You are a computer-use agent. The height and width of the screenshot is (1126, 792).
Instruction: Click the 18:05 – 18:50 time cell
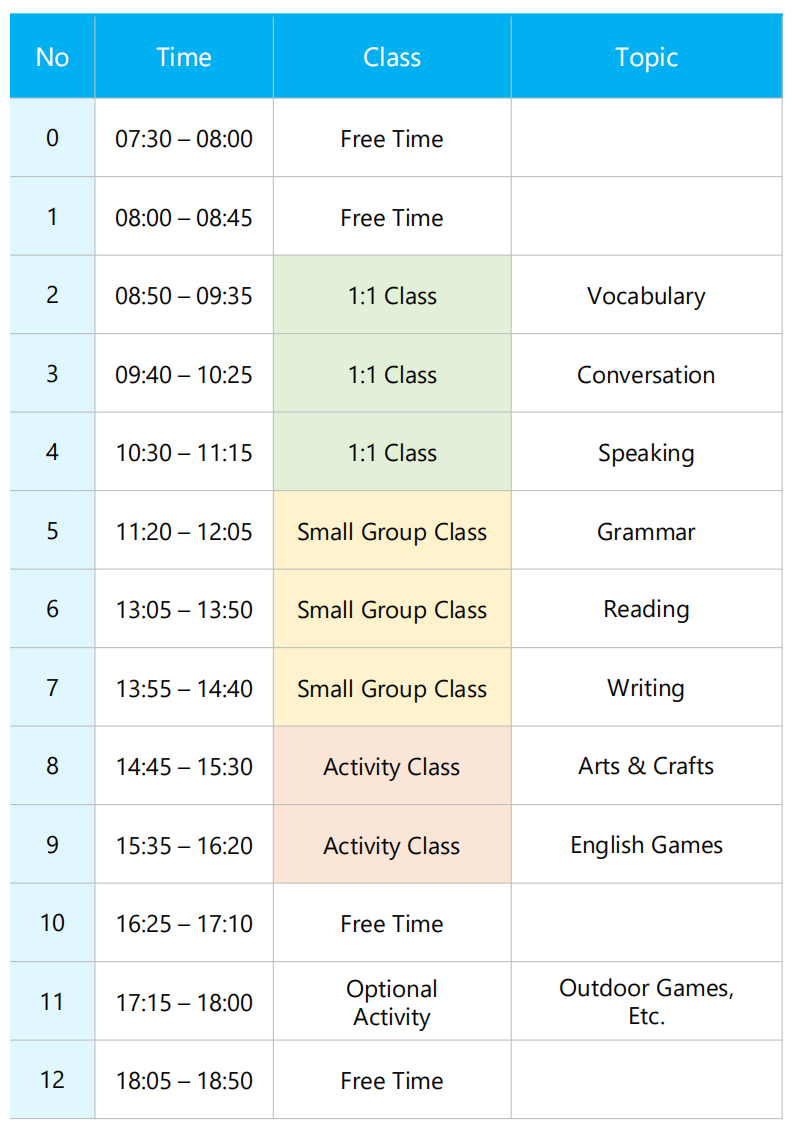click(x=184, y=1080)
